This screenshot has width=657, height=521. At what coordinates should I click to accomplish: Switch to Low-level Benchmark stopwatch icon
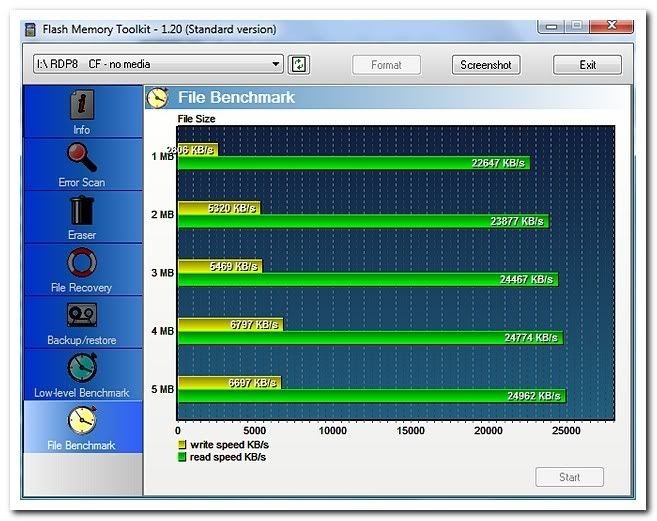[82, 367]
